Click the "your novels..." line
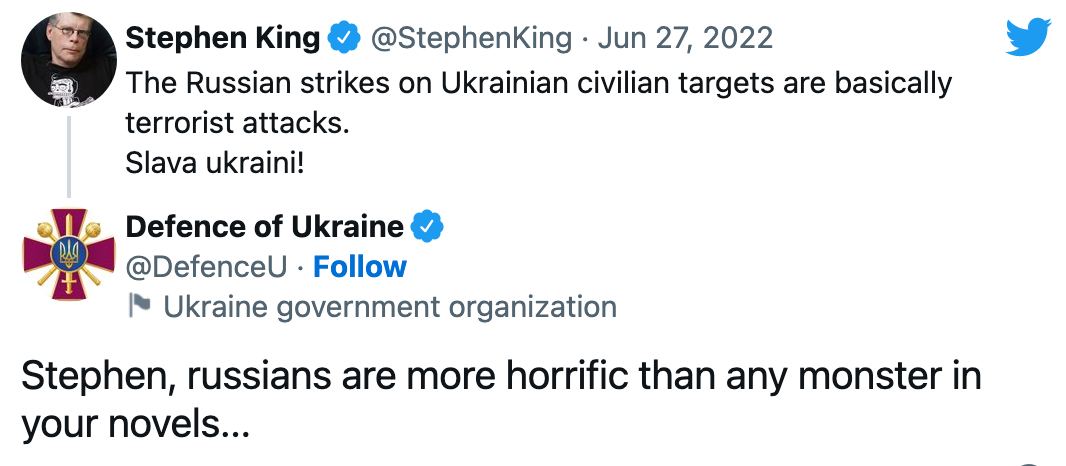The height and width of the screenshot is (466, 1066). (x=134, y=425)
